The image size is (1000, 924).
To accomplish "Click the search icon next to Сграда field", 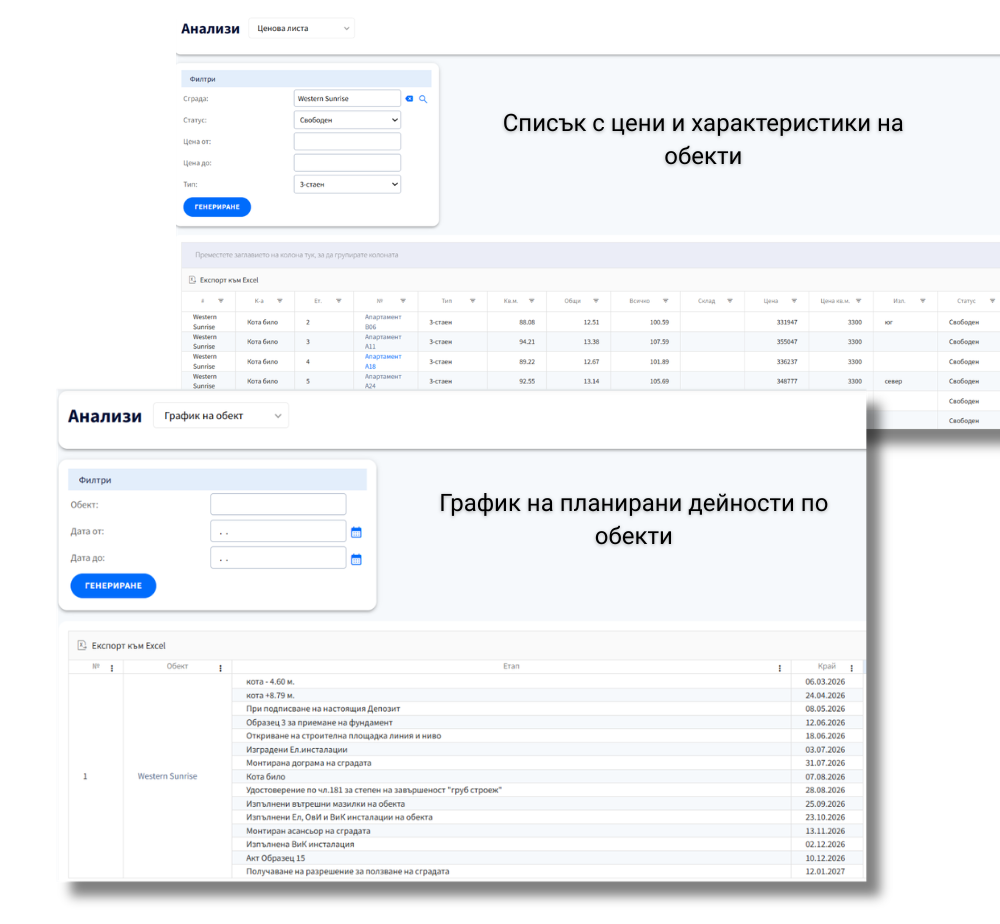I will point(424,99).
